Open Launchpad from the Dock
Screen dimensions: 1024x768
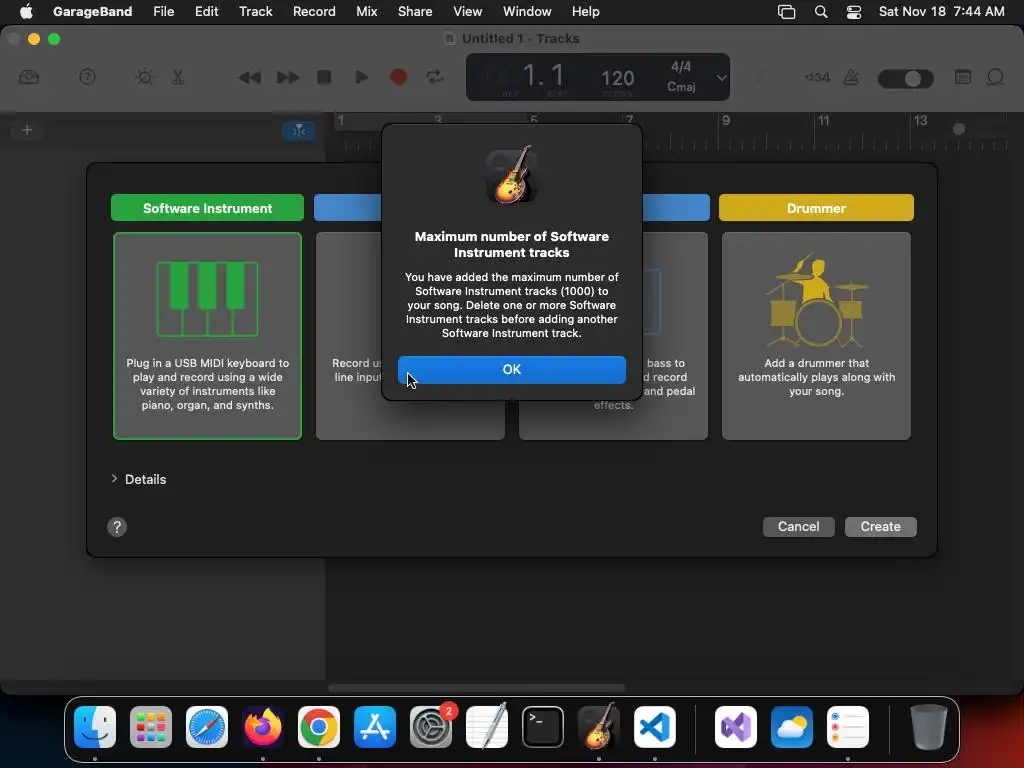click(151, 727)
